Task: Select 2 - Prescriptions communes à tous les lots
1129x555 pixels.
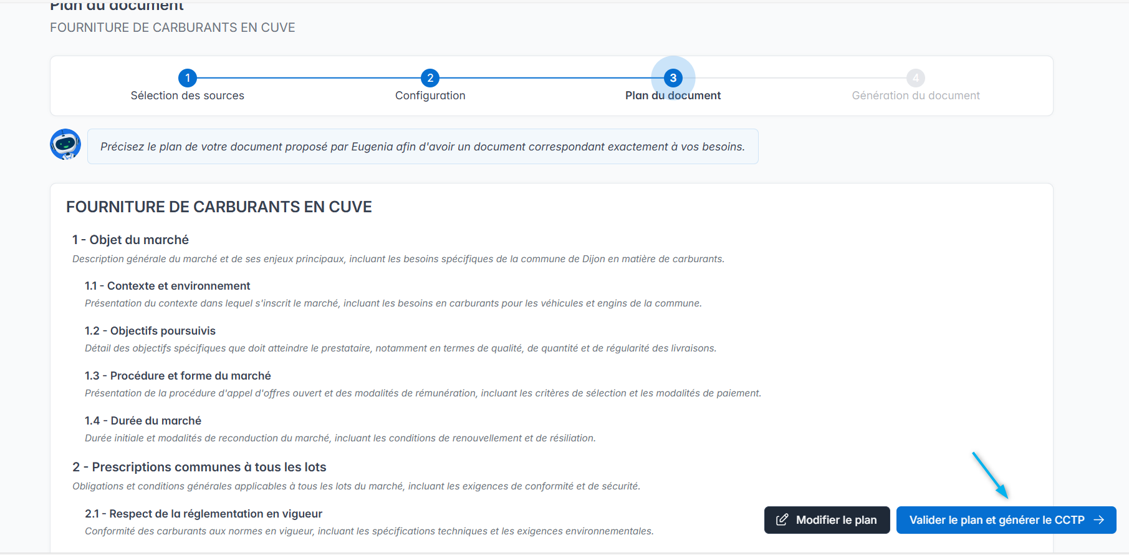Action: (199, 467)
